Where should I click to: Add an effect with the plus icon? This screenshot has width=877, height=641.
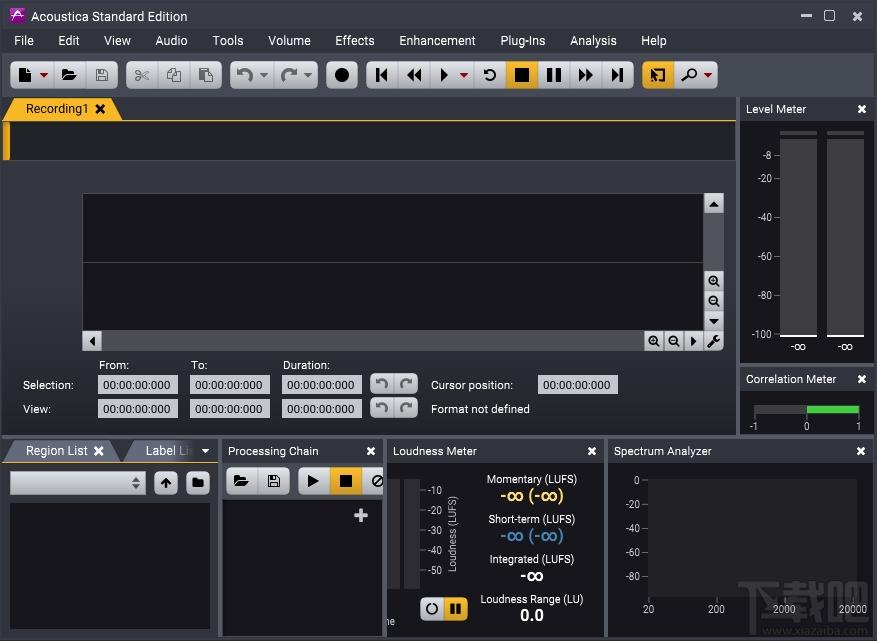coord(361,515)
